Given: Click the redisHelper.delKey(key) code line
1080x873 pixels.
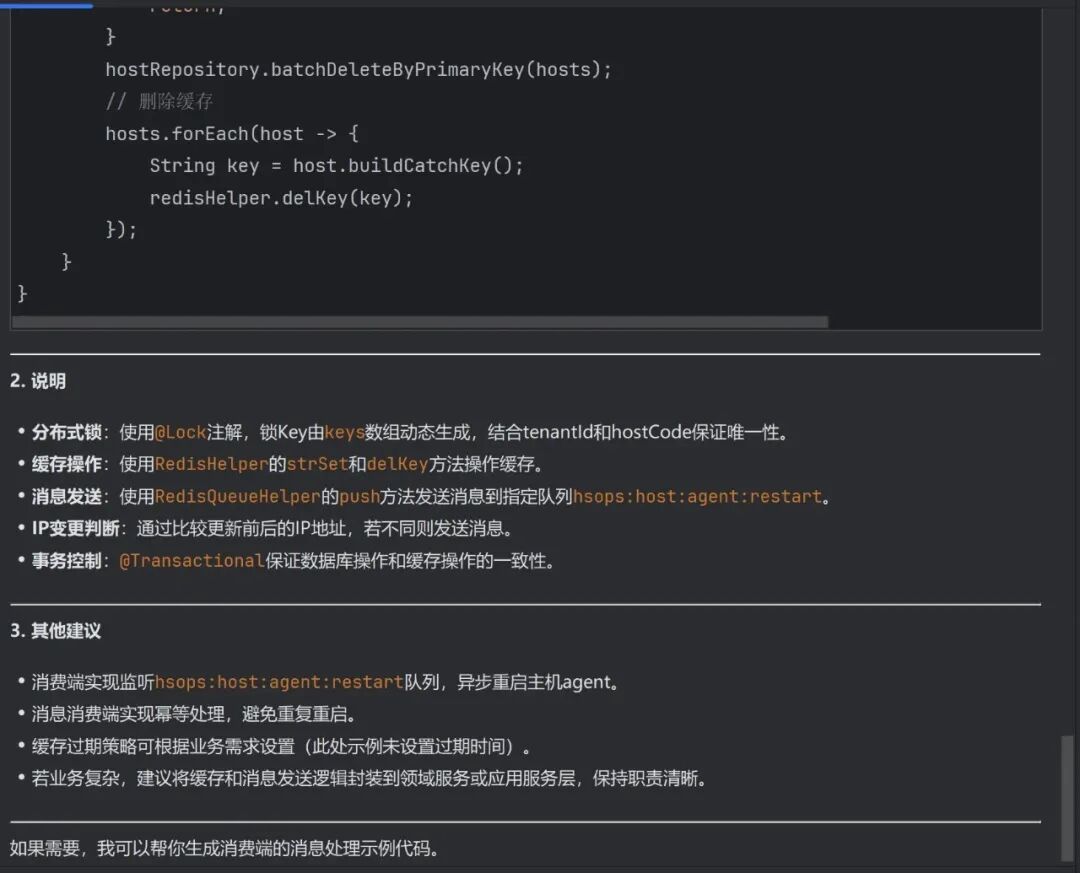Looking at the screenshot, I should 281,198.
